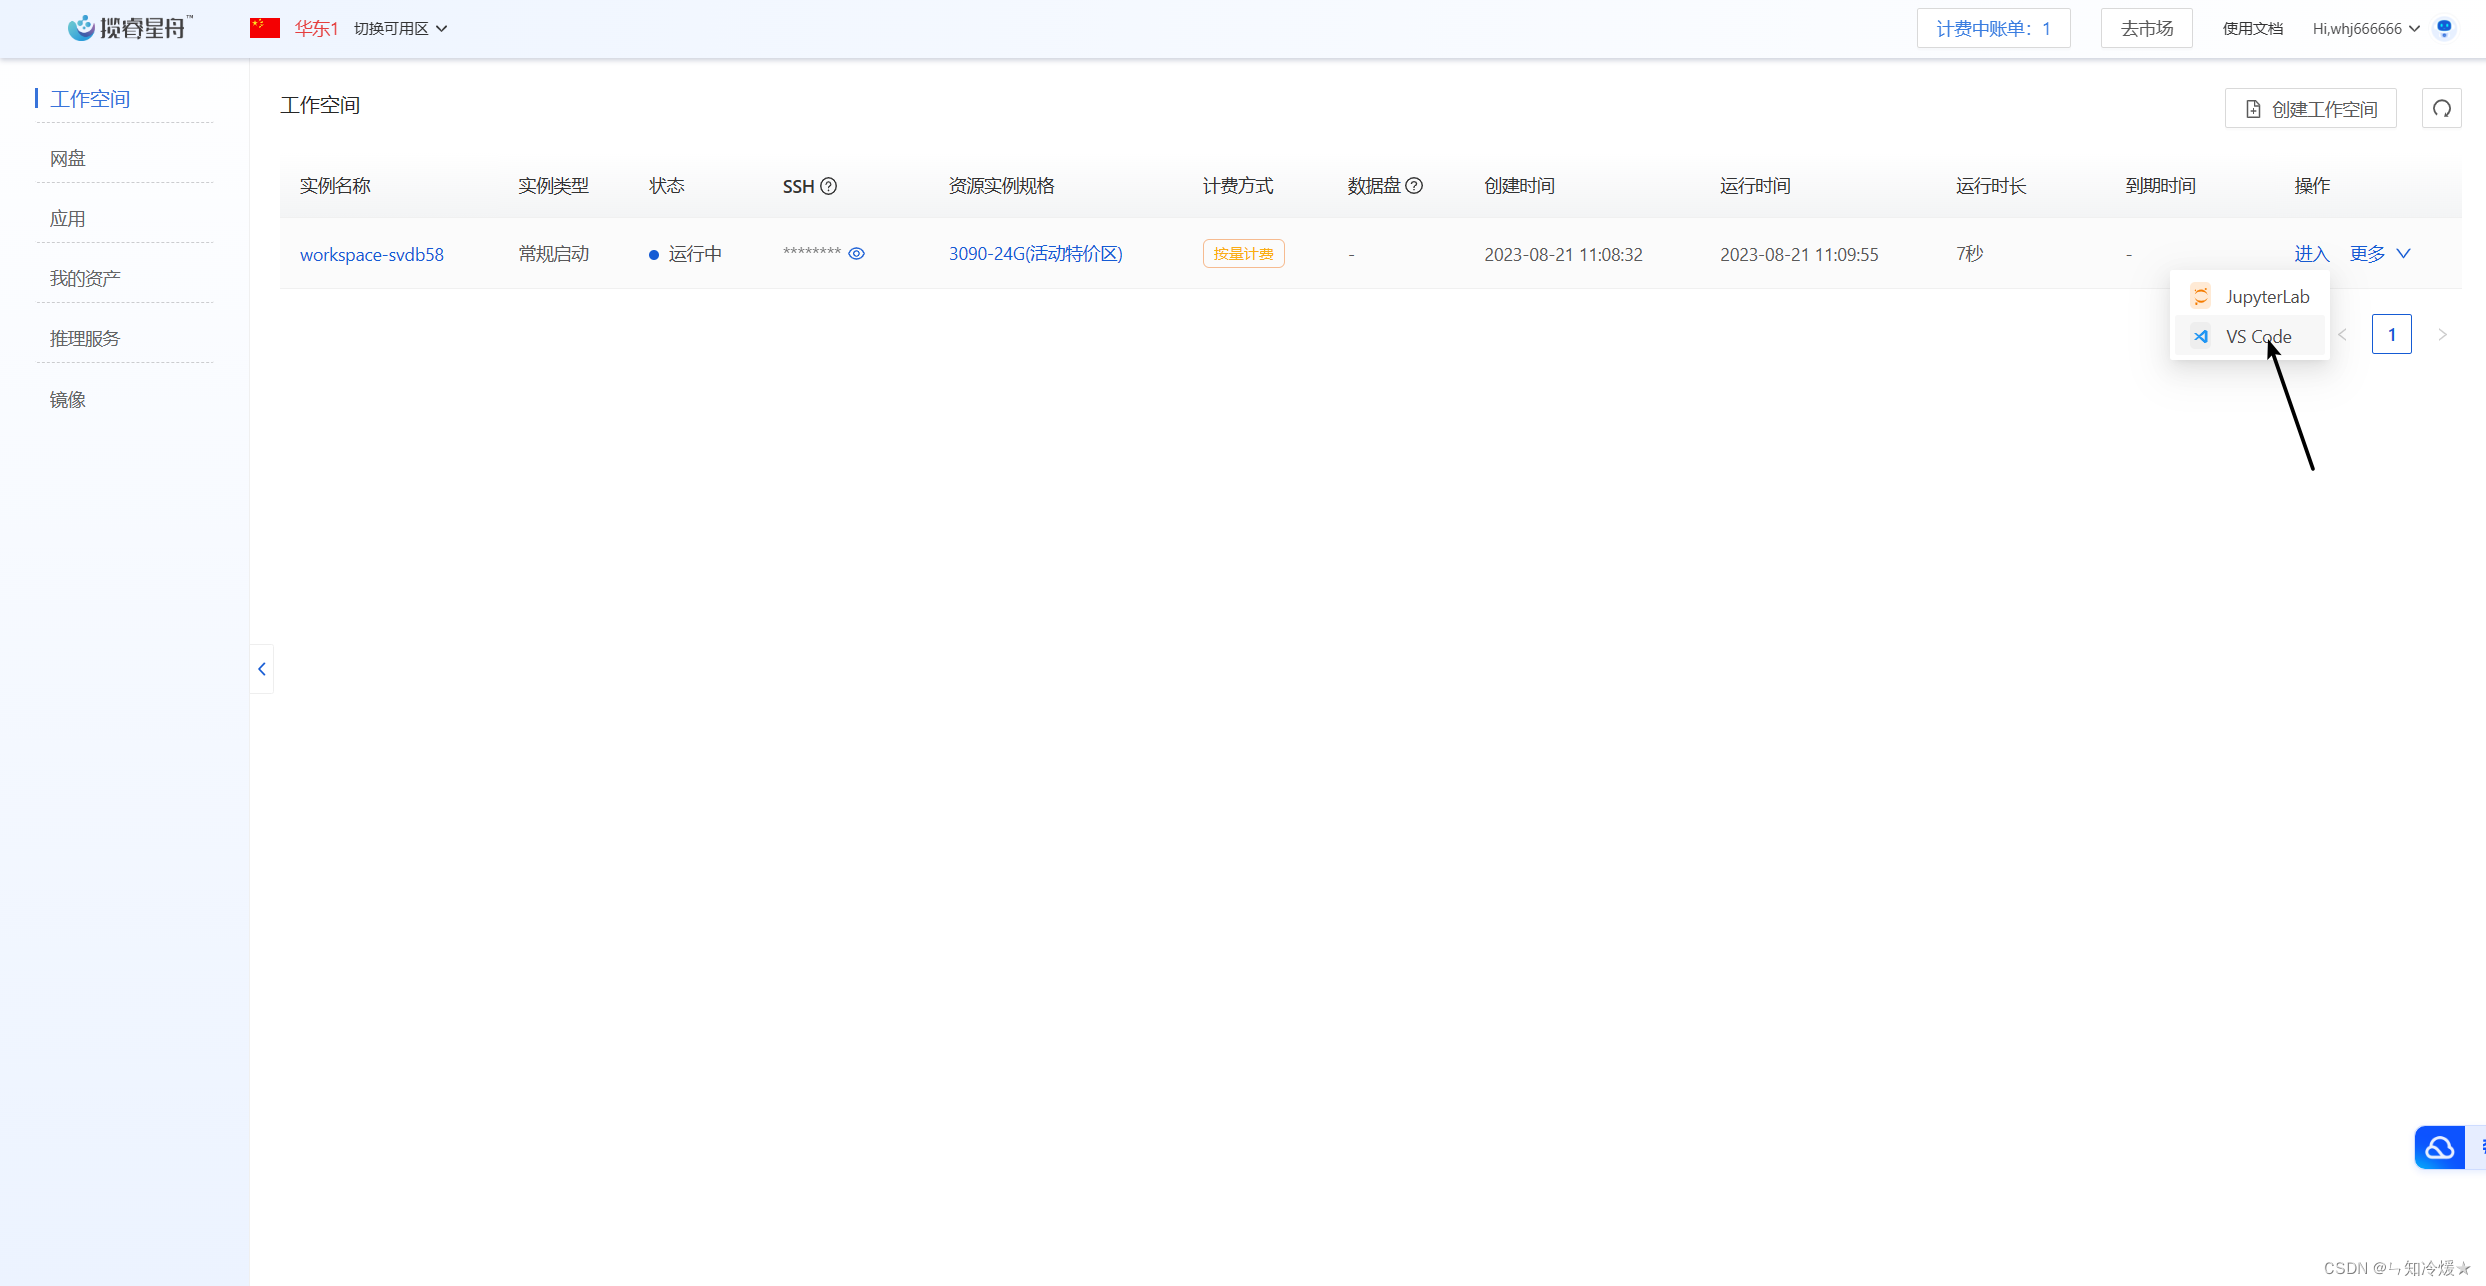
Task: Click the 创建工作空间 button
Action: pyautogui.click(x=2310, y=109)
